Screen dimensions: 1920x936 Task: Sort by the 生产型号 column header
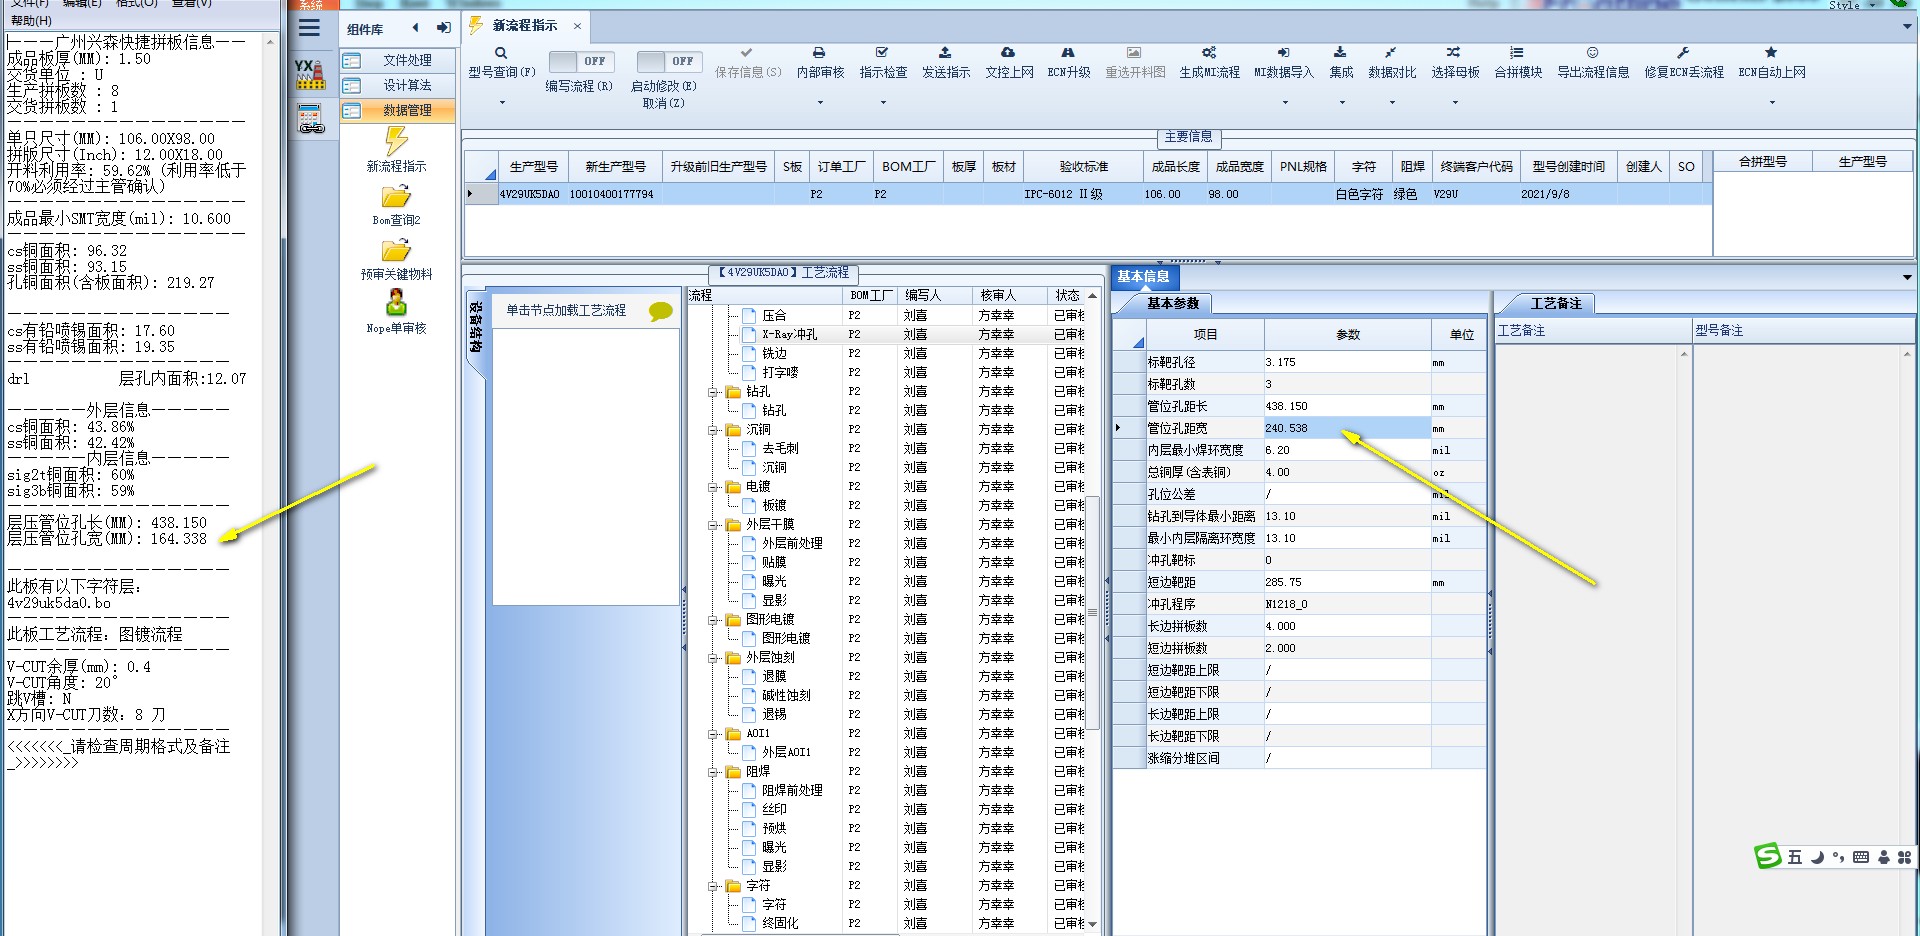pyautogui.click(x=534, y=167)
